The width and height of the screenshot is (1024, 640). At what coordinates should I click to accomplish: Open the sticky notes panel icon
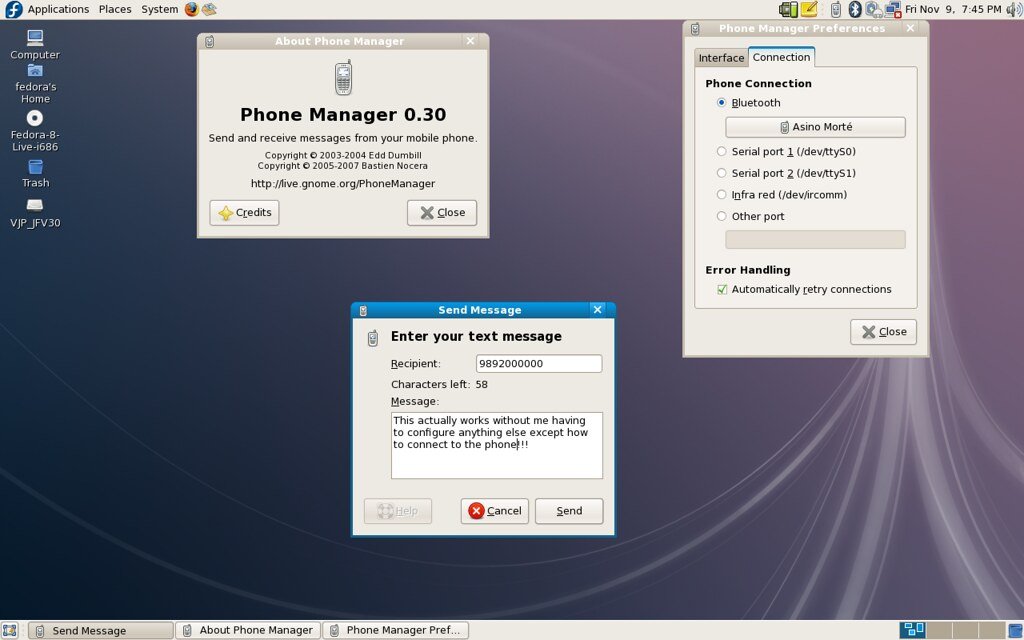click(x=809, y=9)
